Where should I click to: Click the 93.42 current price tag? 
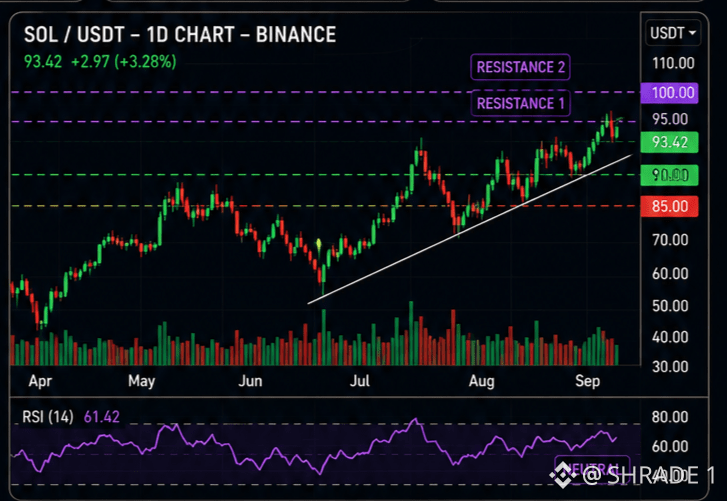pos(669,142)
